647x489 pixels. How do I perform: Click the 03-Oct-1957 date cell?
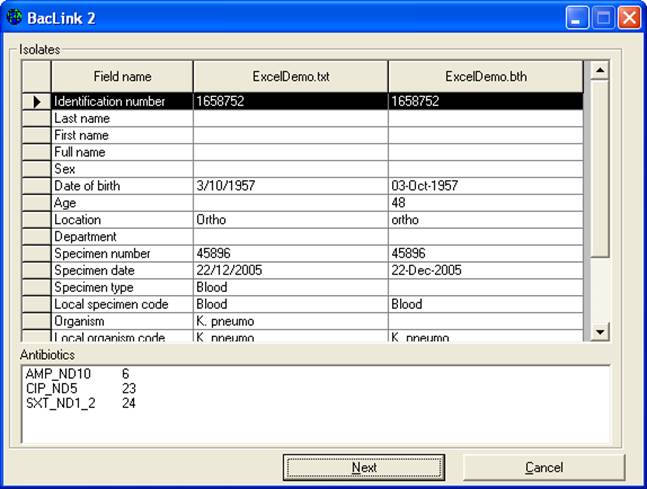pyautogui.click(x=486, y=186)
